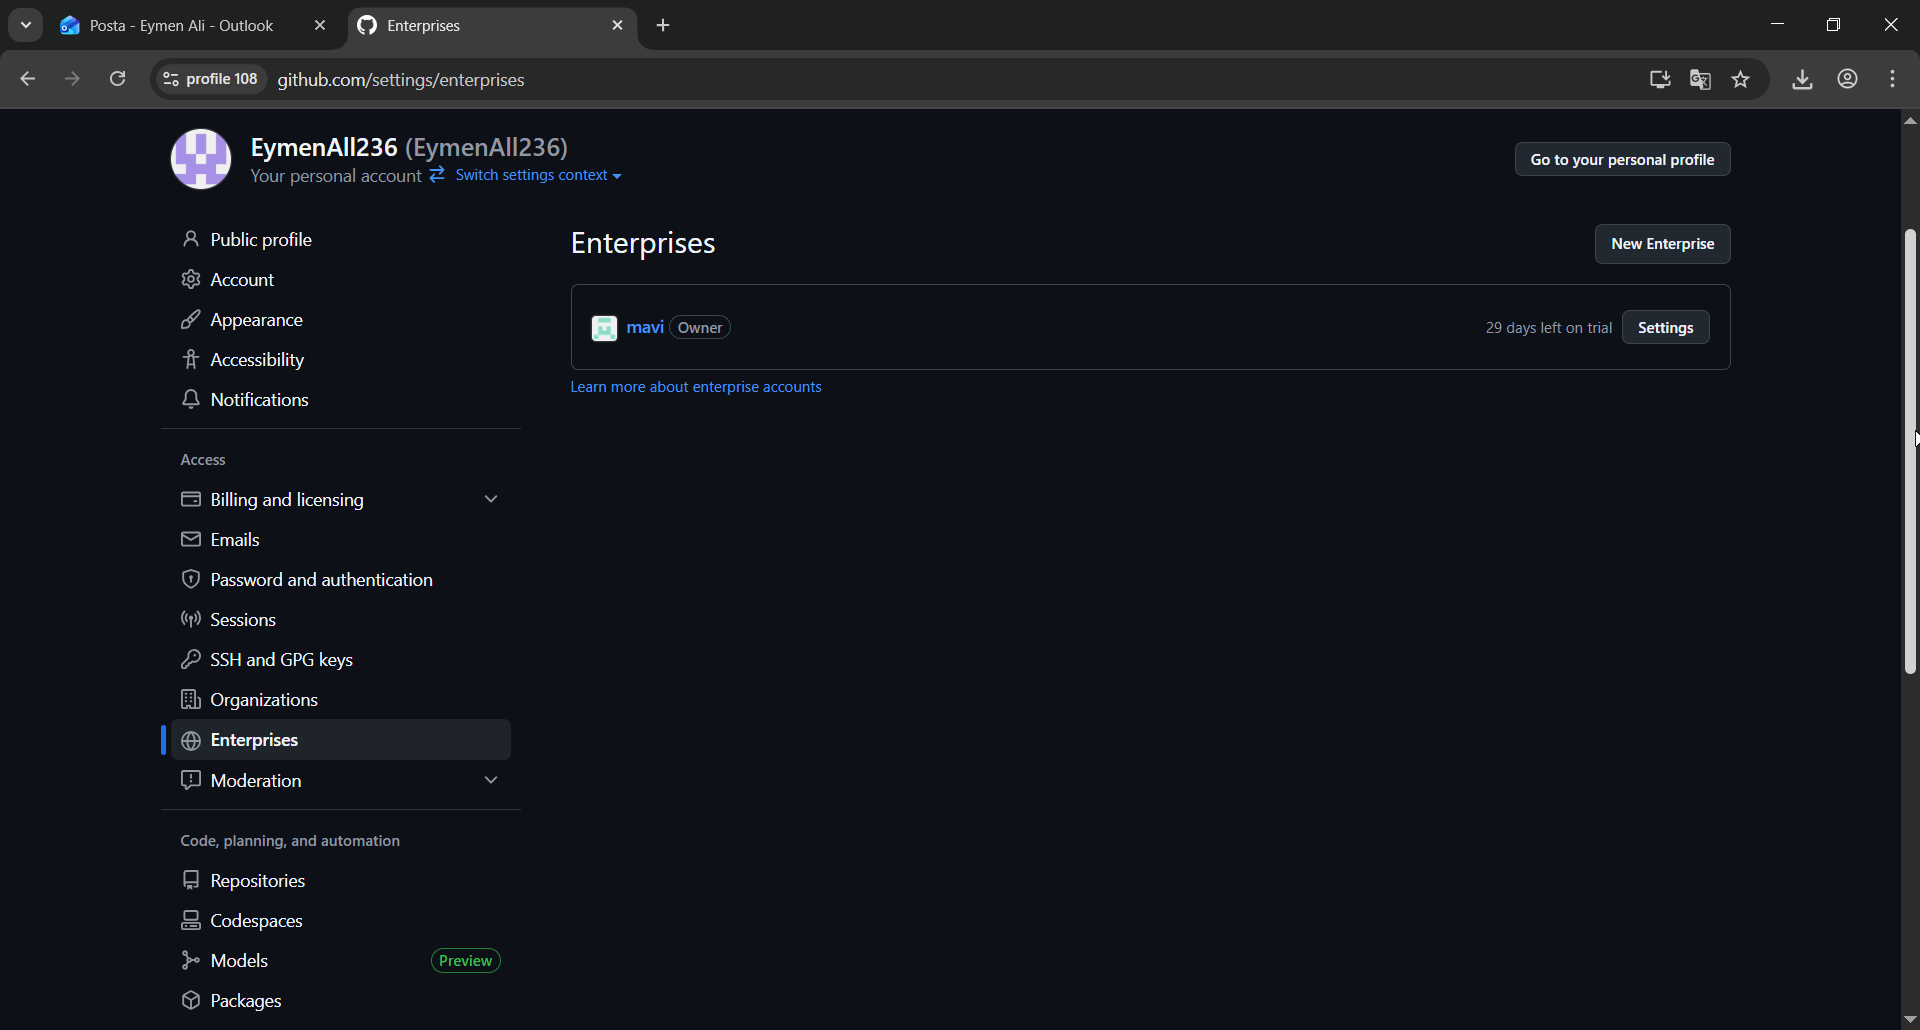Click the SSH and GPG key icon

(190, 660)
